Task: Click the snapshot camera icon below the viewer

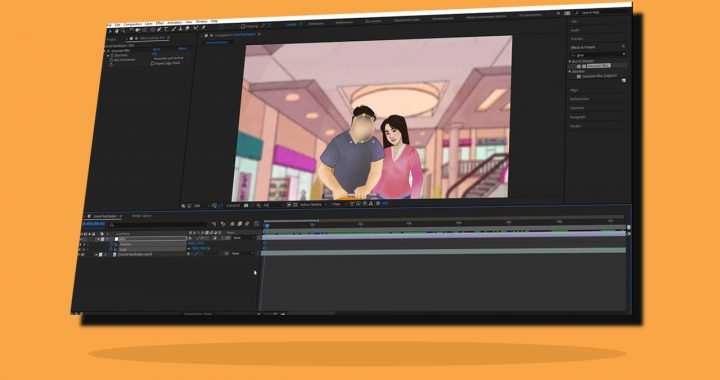Action: pyautogui.click(x=246, y=206)
